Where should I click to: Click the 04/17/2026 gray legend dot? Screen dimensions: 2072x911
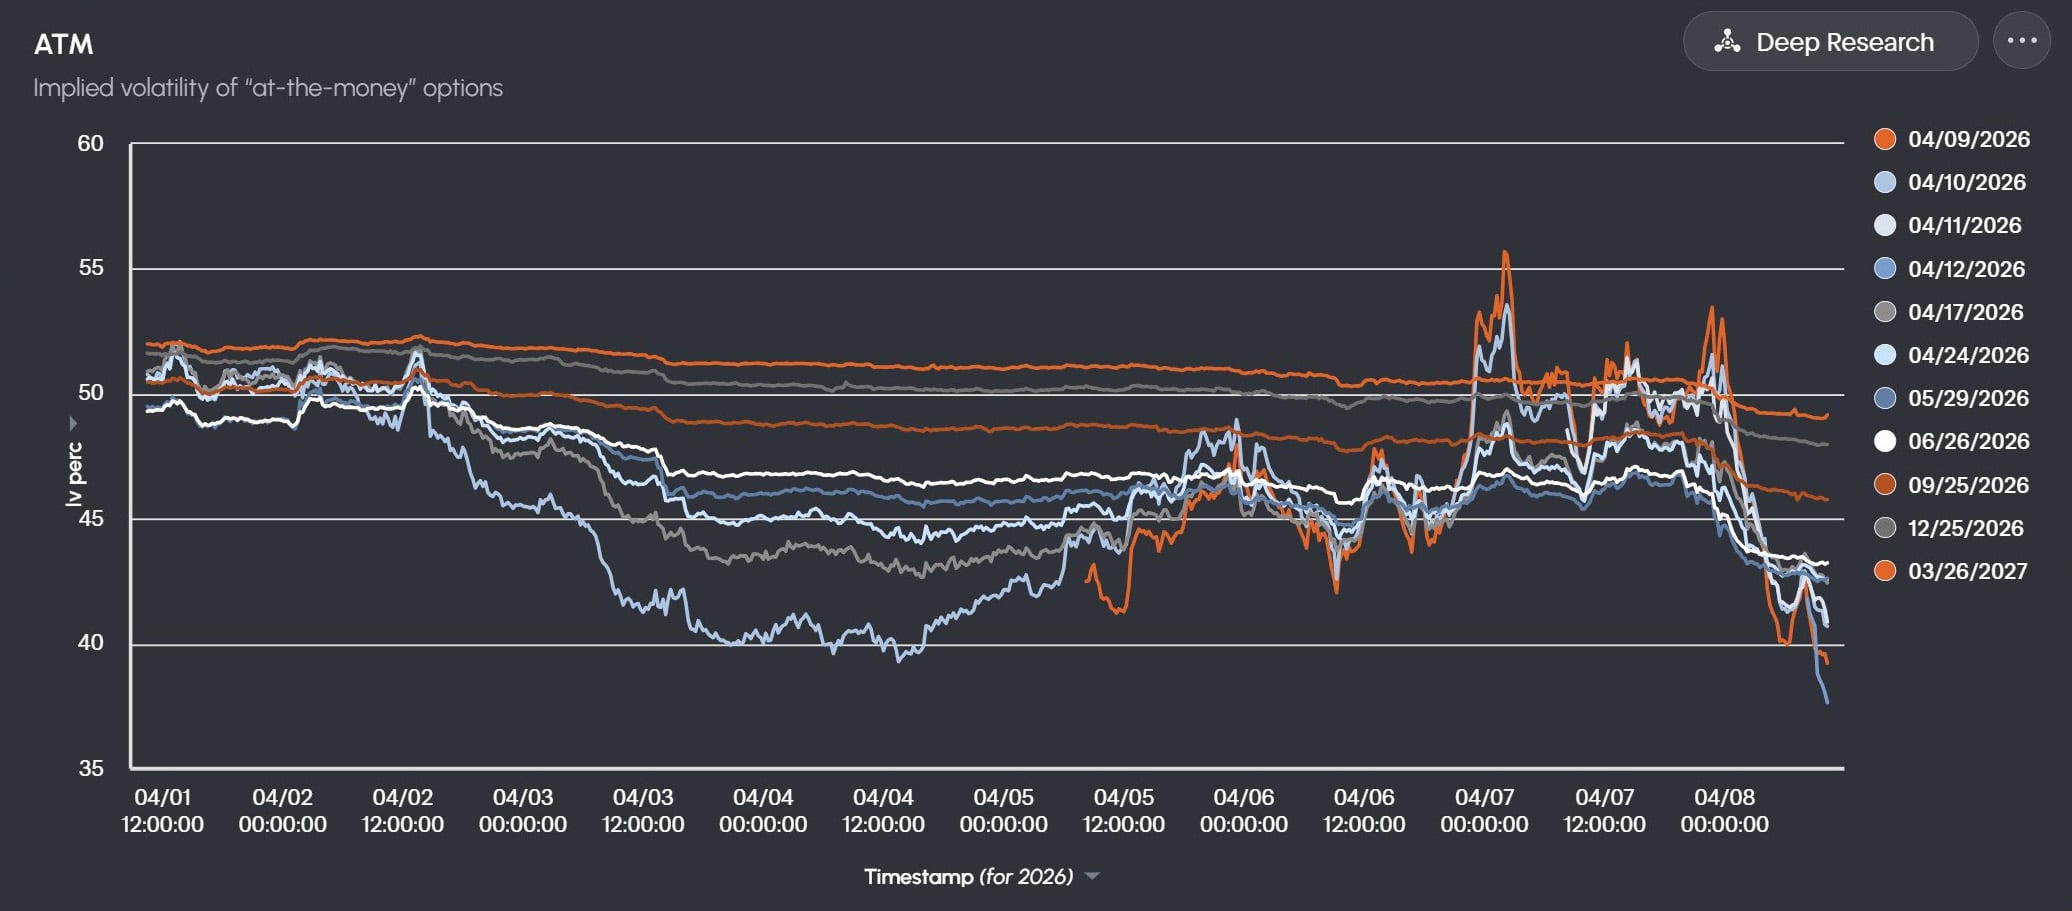click(1885, 312)
